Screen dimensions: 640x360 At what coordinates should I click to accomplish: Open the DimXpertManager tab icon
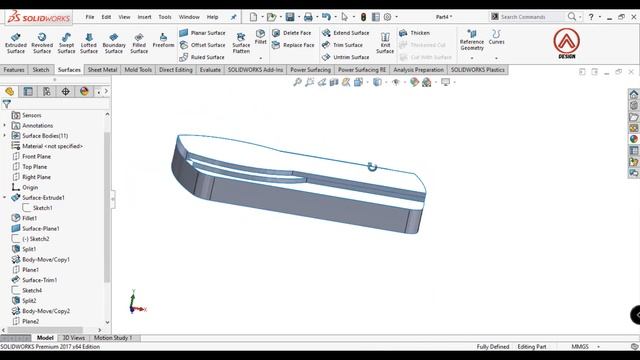coord(66,91)
